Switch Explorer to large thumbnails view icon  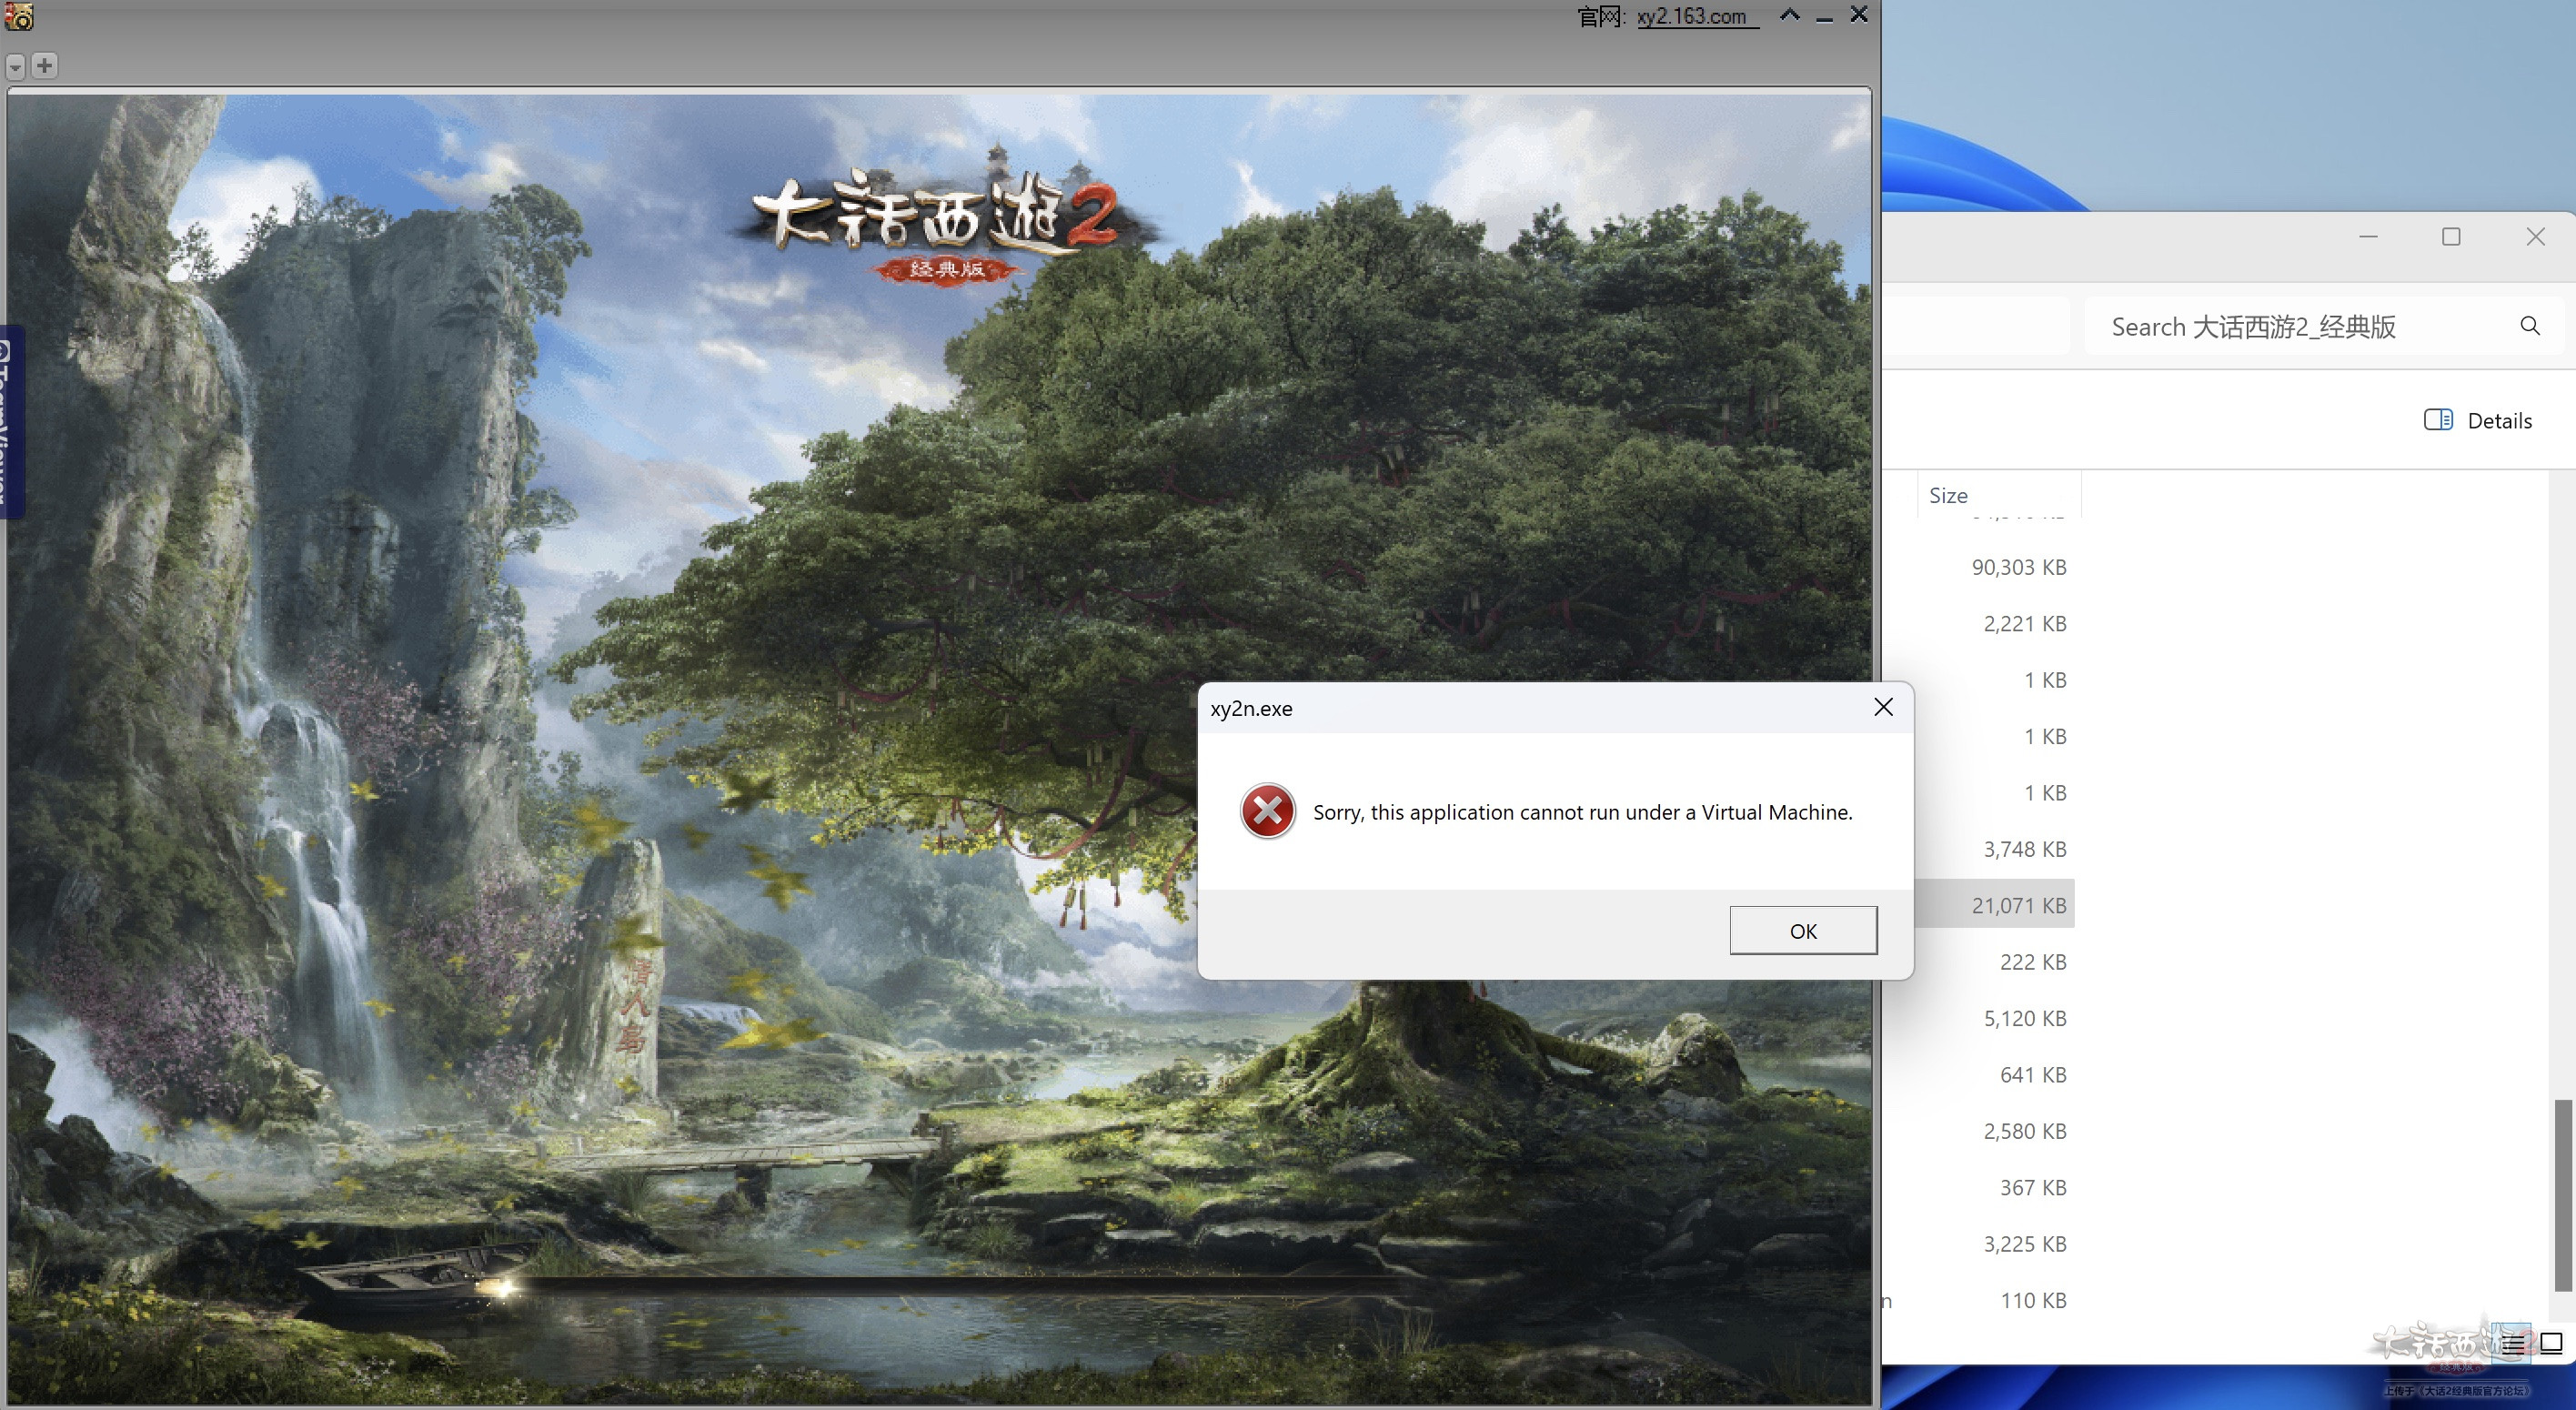click(x=2551, y=1343)
